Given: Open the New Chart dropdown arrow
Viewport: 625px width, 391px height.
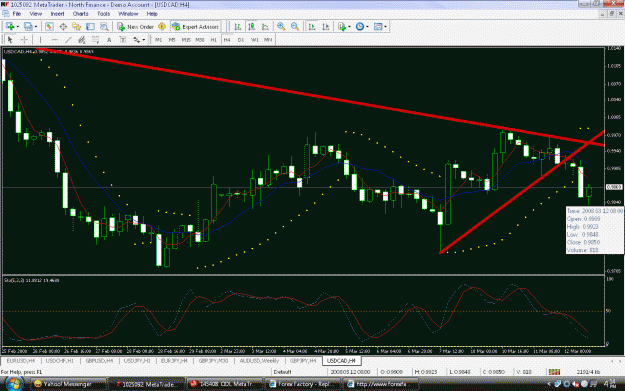Looking at the screenshot, I should pos(18,27).
